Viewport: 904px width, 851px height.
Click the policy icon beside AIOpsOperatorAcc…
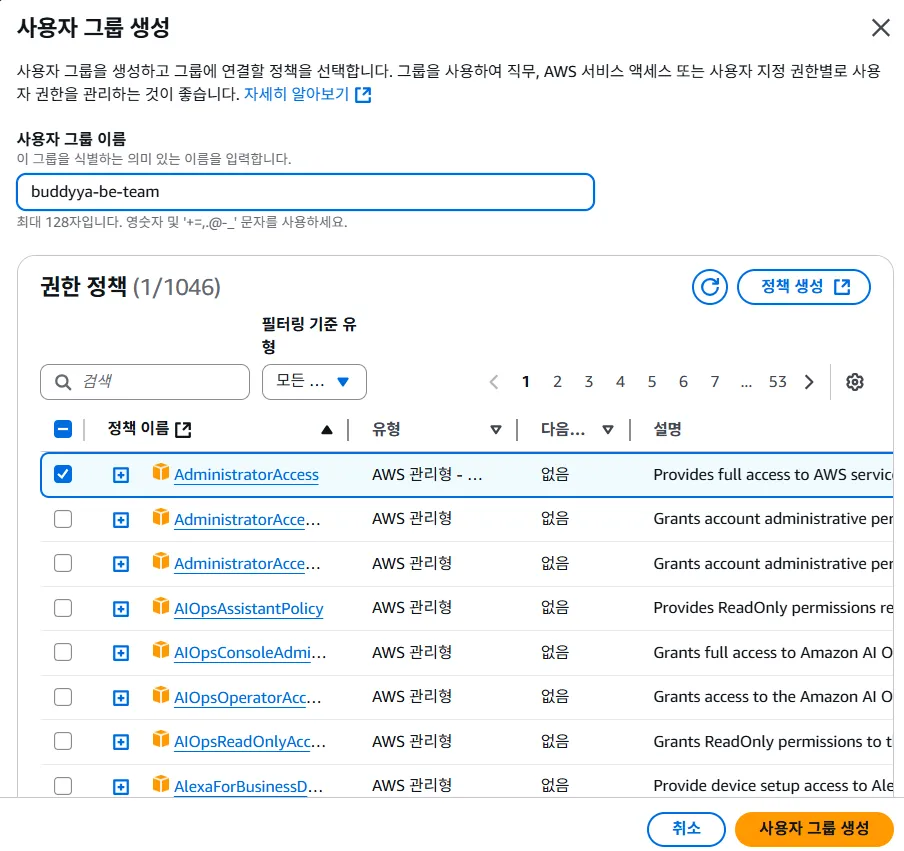pyautogui.click(x=161, y=695)
